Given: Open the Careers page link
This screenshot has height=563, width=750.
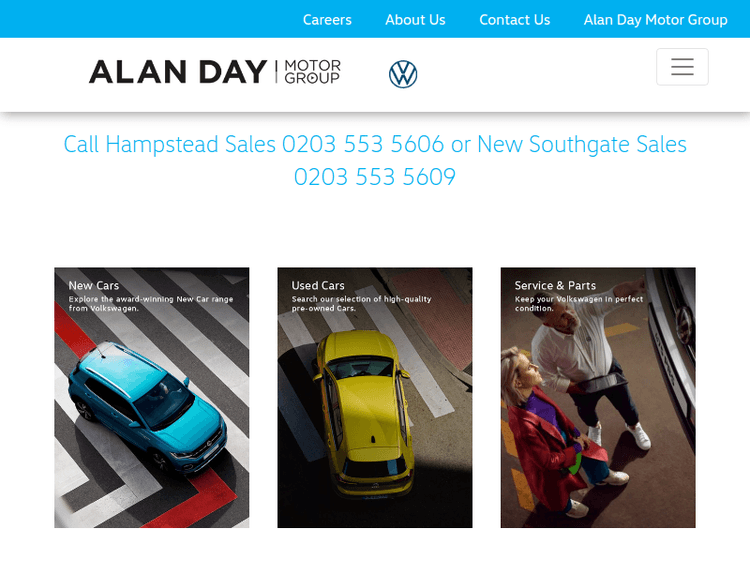Looking at the screenshot, I should point(327,20).
